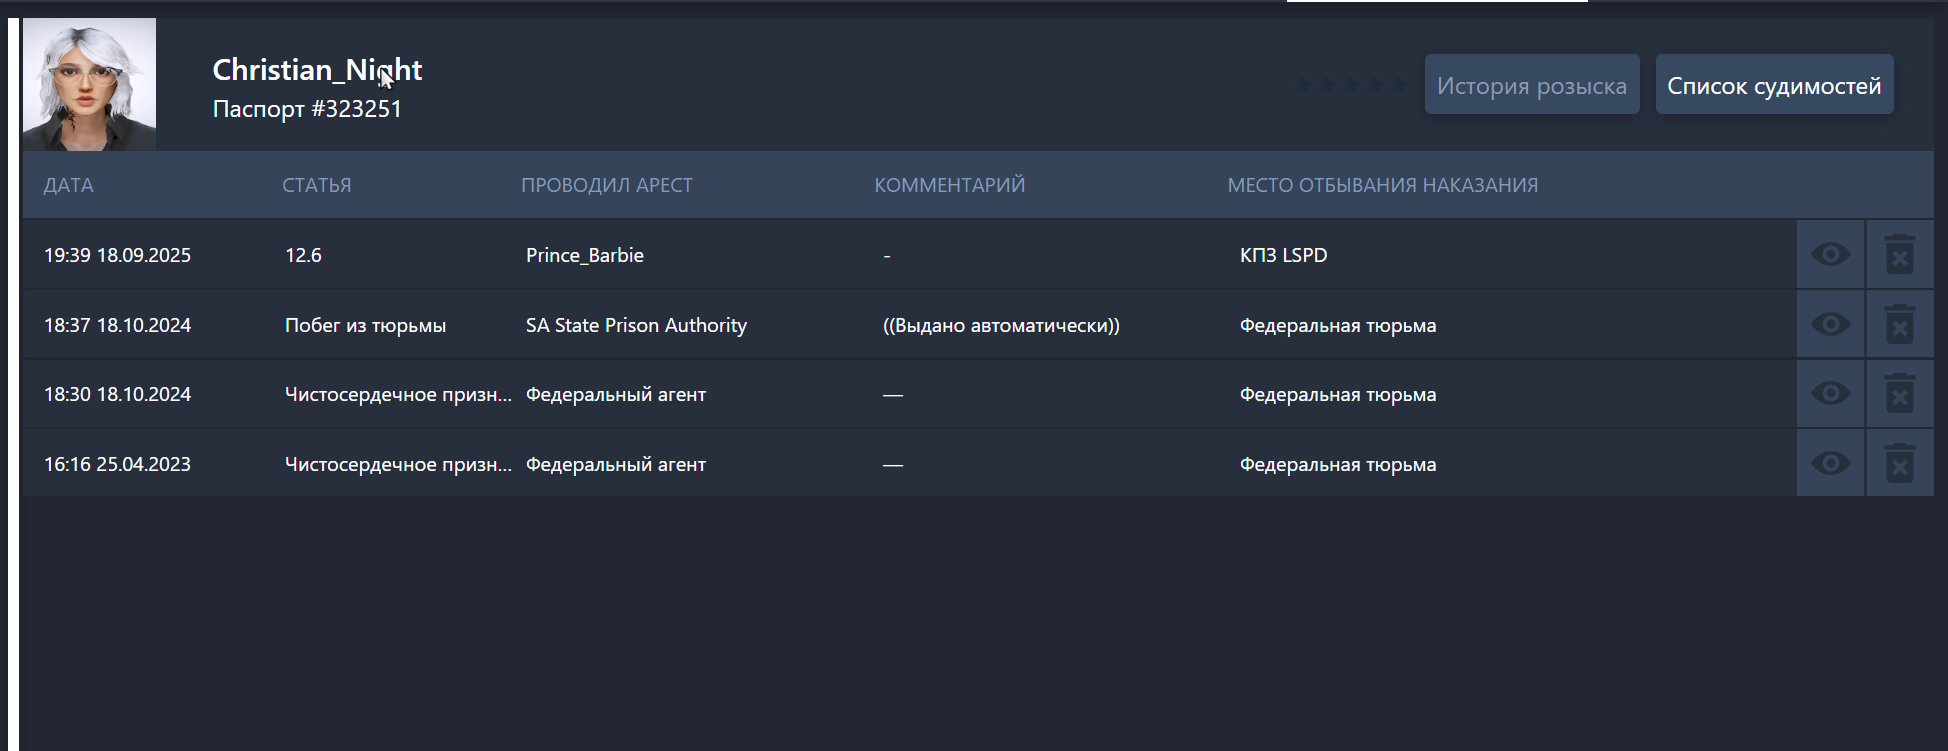The image size is (1948, 751).
Task: Delete the Побег из тюрьмы record
Action: 1899,325
